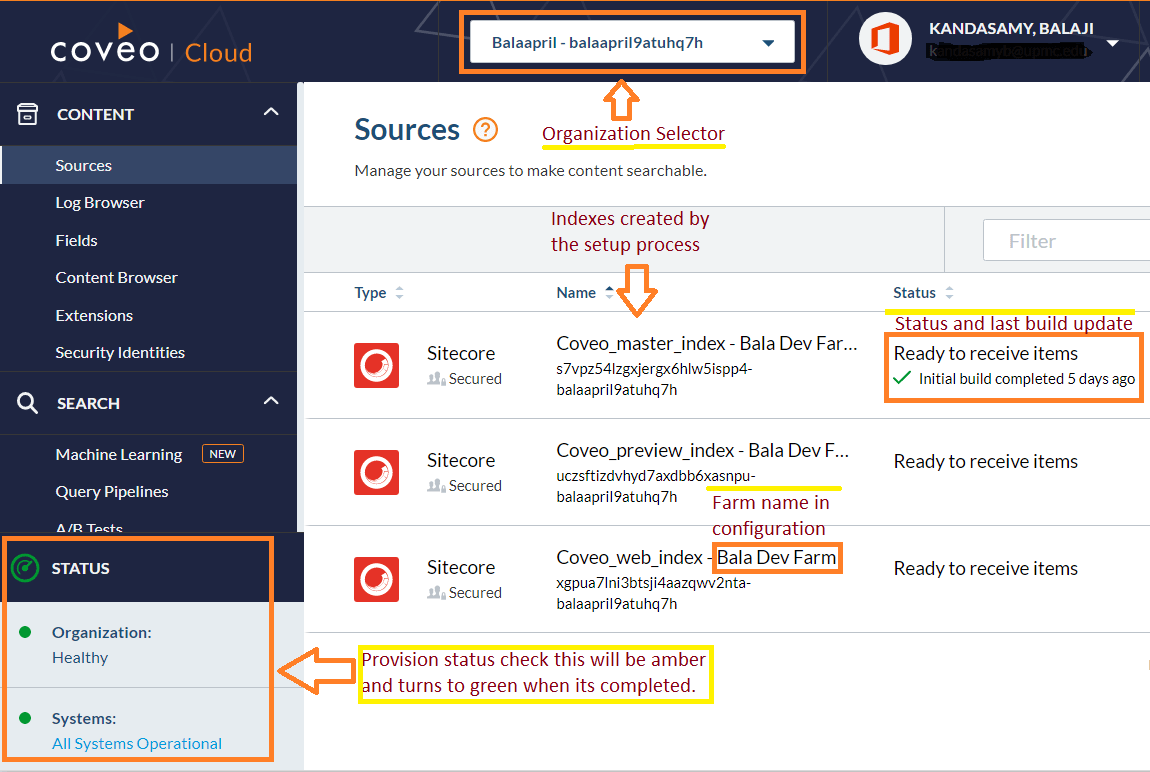Click Sitecore icon for Coveo_web_index row

[376, 579]
